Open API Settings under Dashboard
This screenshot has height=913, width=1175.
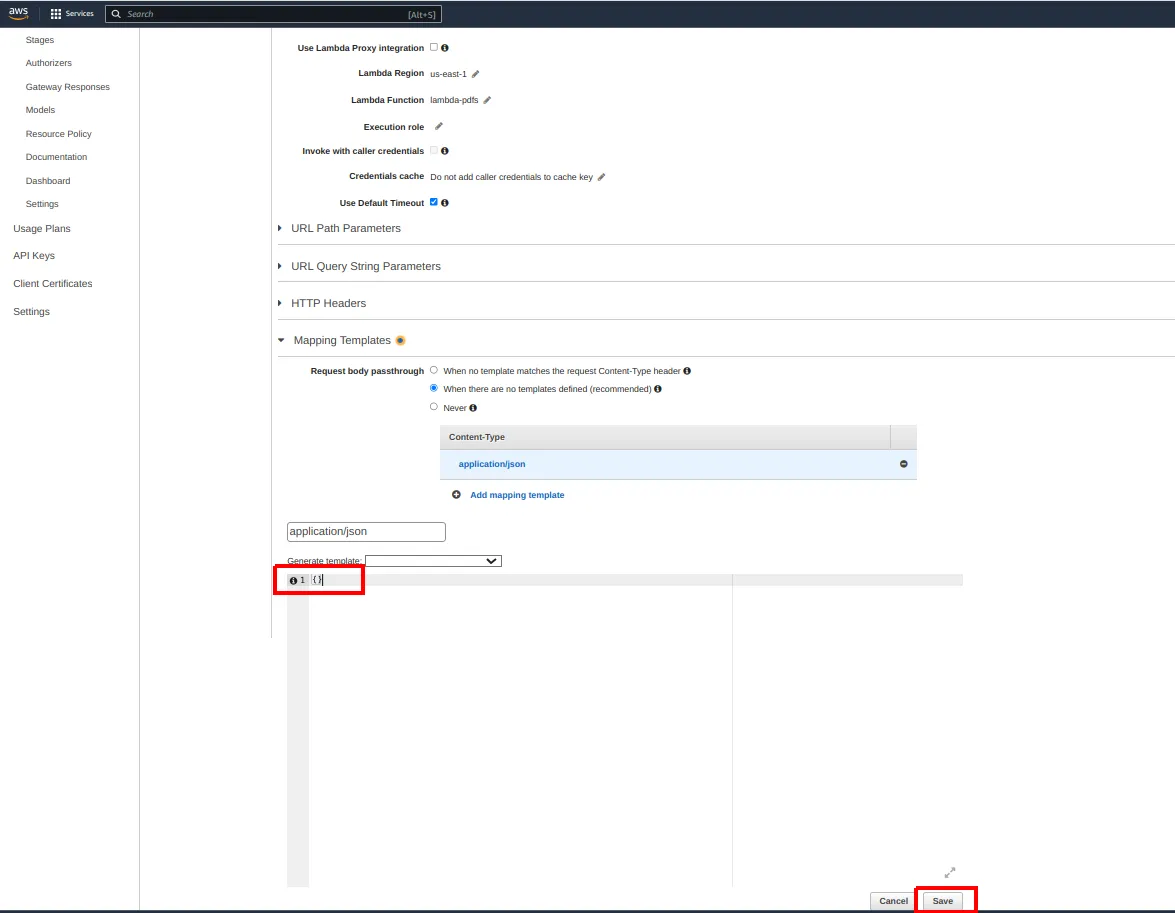click(x=42, y=204)
